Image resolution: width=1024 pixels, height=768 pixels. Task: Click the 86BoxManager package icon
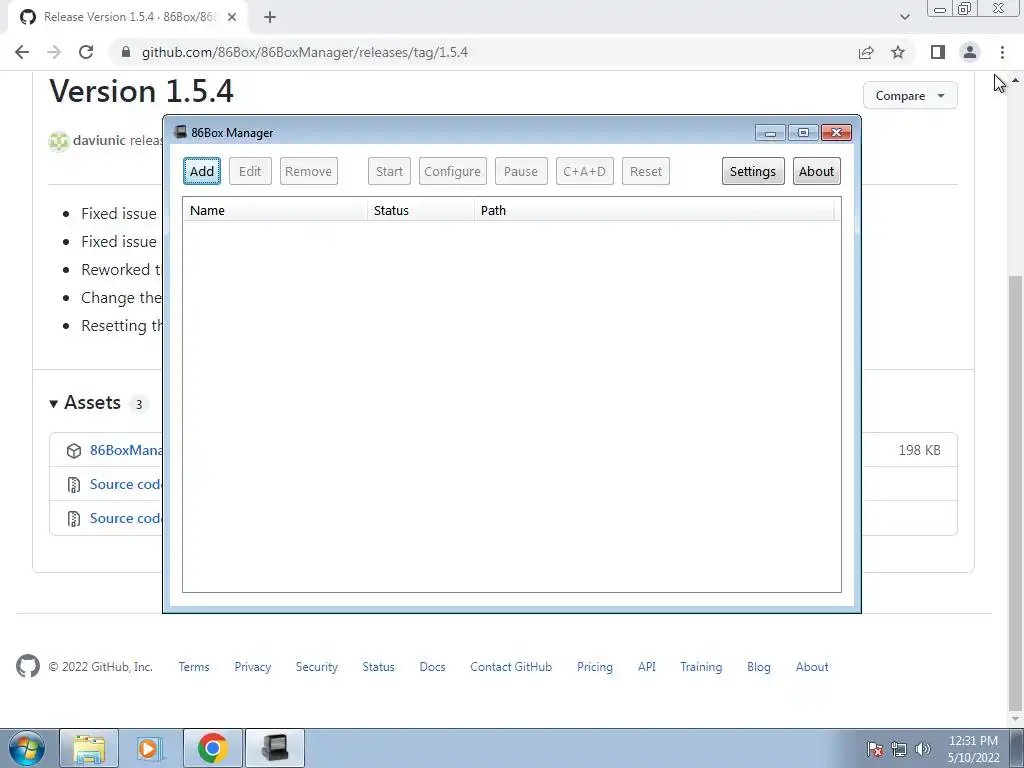(x=74, y=451)
